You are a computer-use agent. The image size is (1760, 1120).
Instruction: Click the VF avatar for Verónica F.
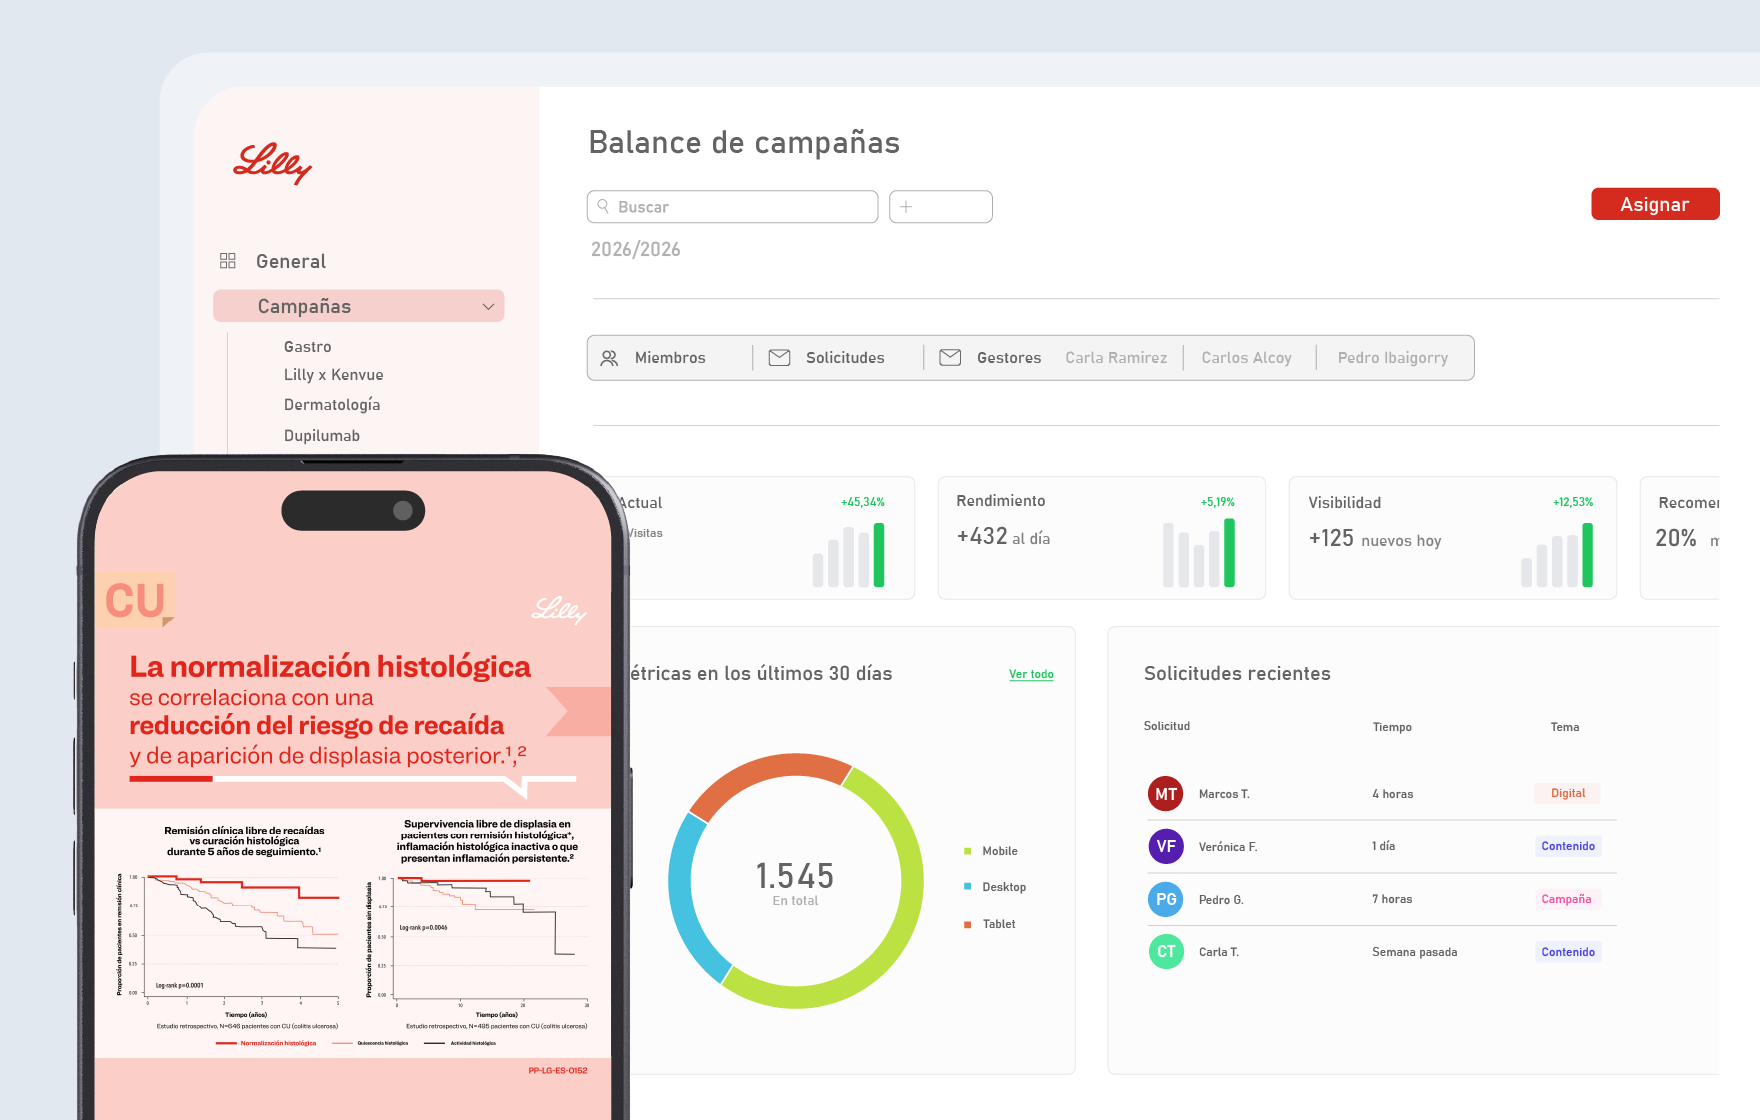point(1166,846)
